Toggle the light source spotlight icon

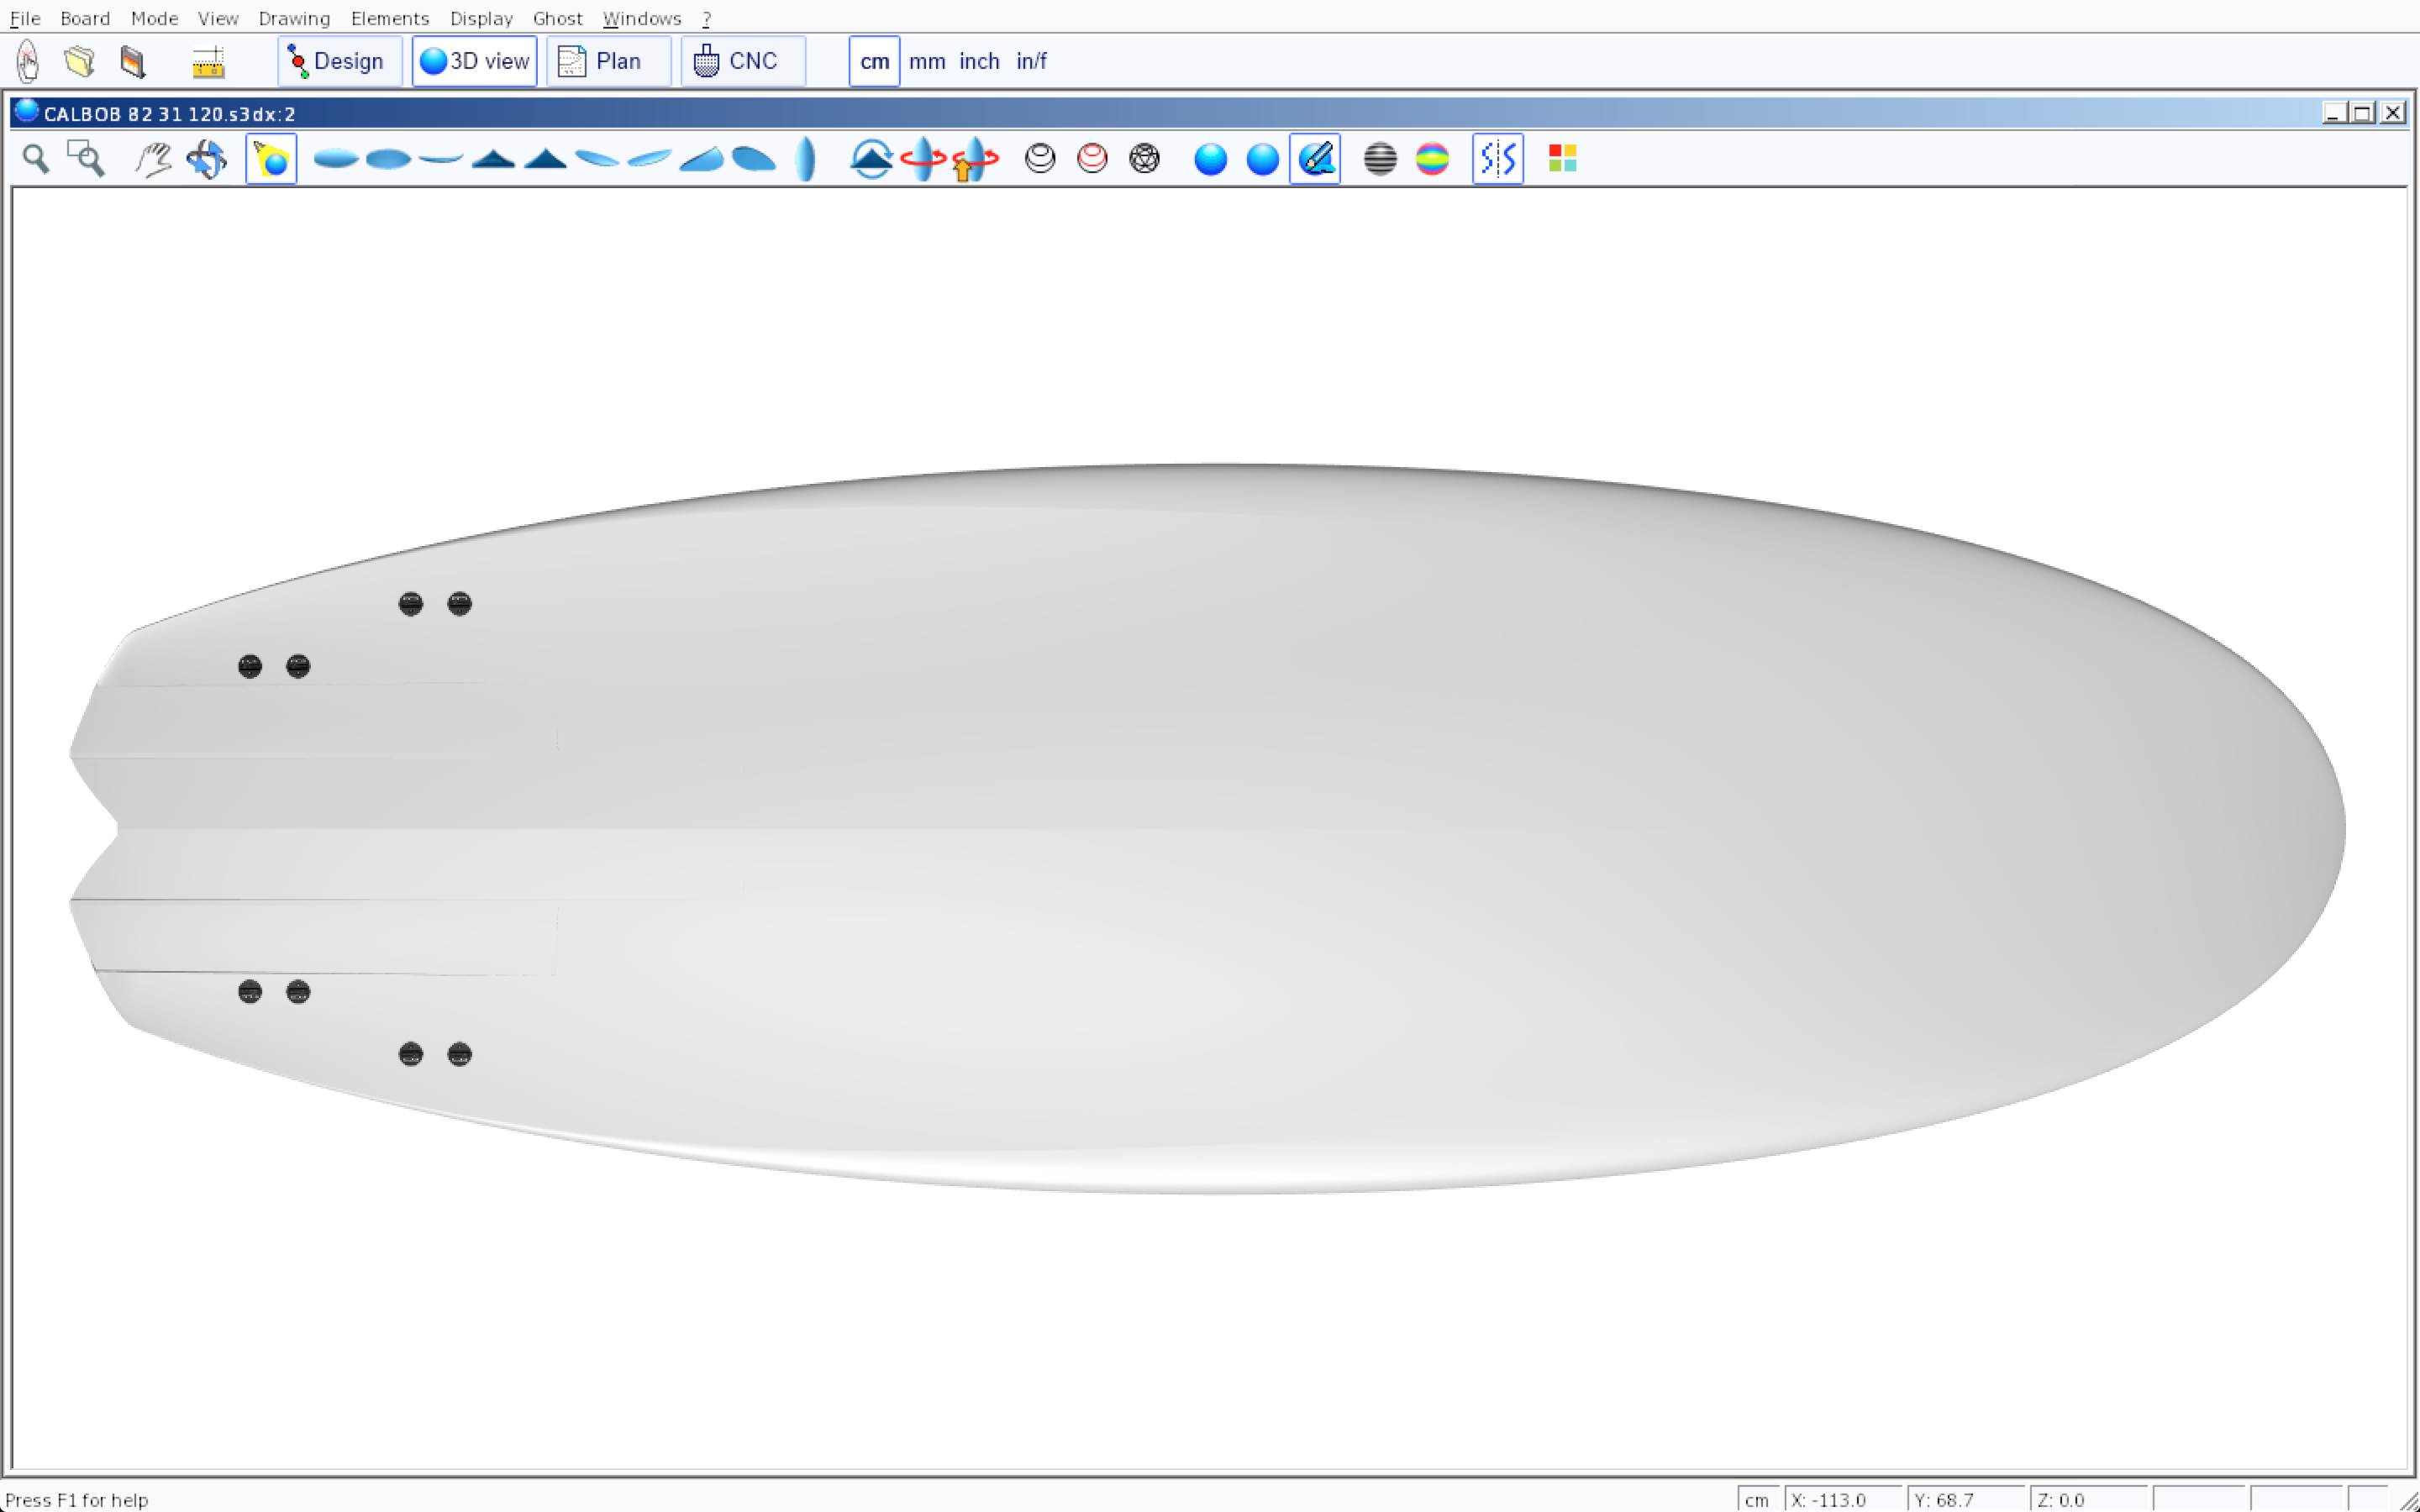pos(271,159)
